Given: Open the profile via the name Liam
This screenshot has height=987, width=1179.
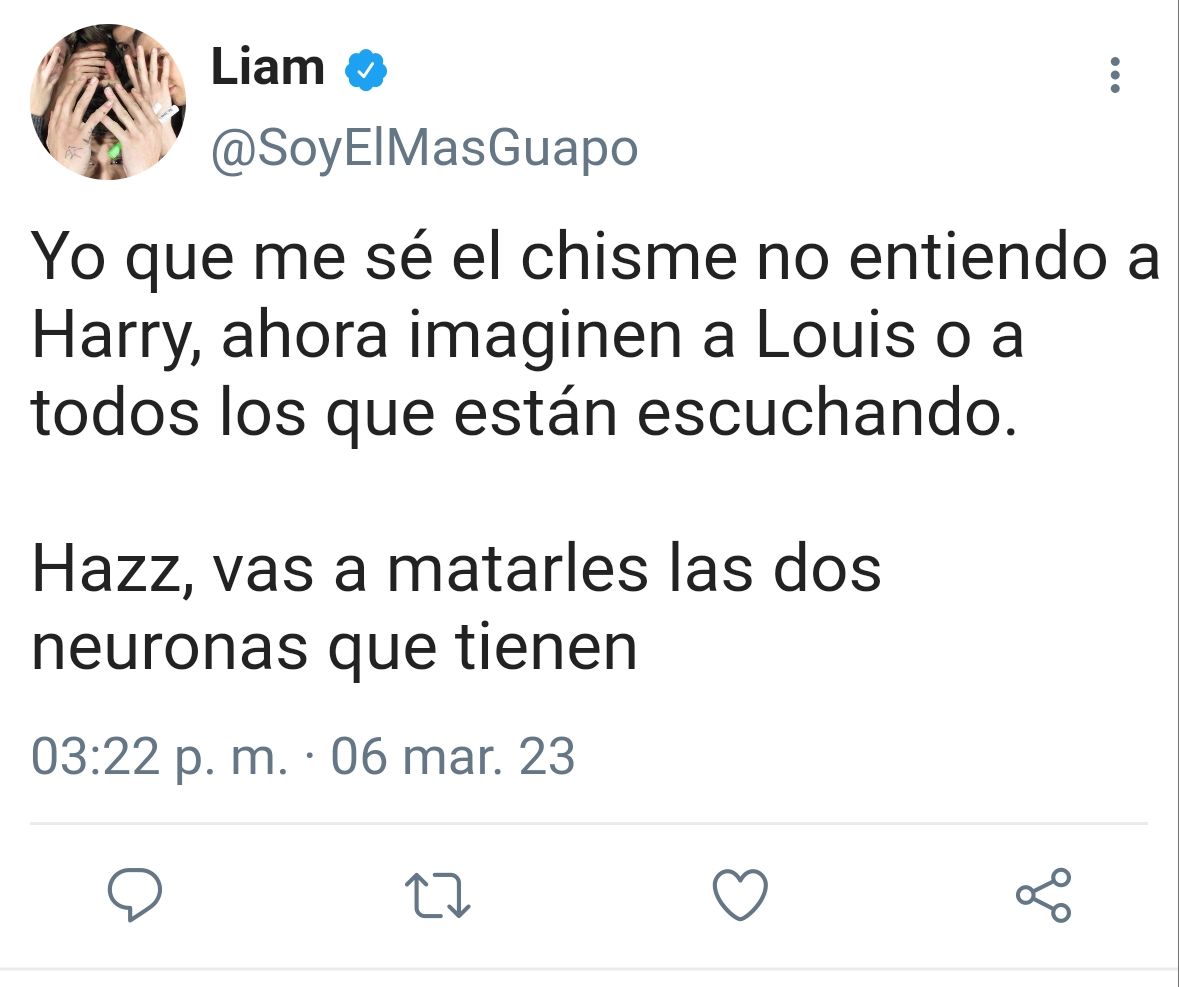Looking at the screenshot, I should coord(268,67).
